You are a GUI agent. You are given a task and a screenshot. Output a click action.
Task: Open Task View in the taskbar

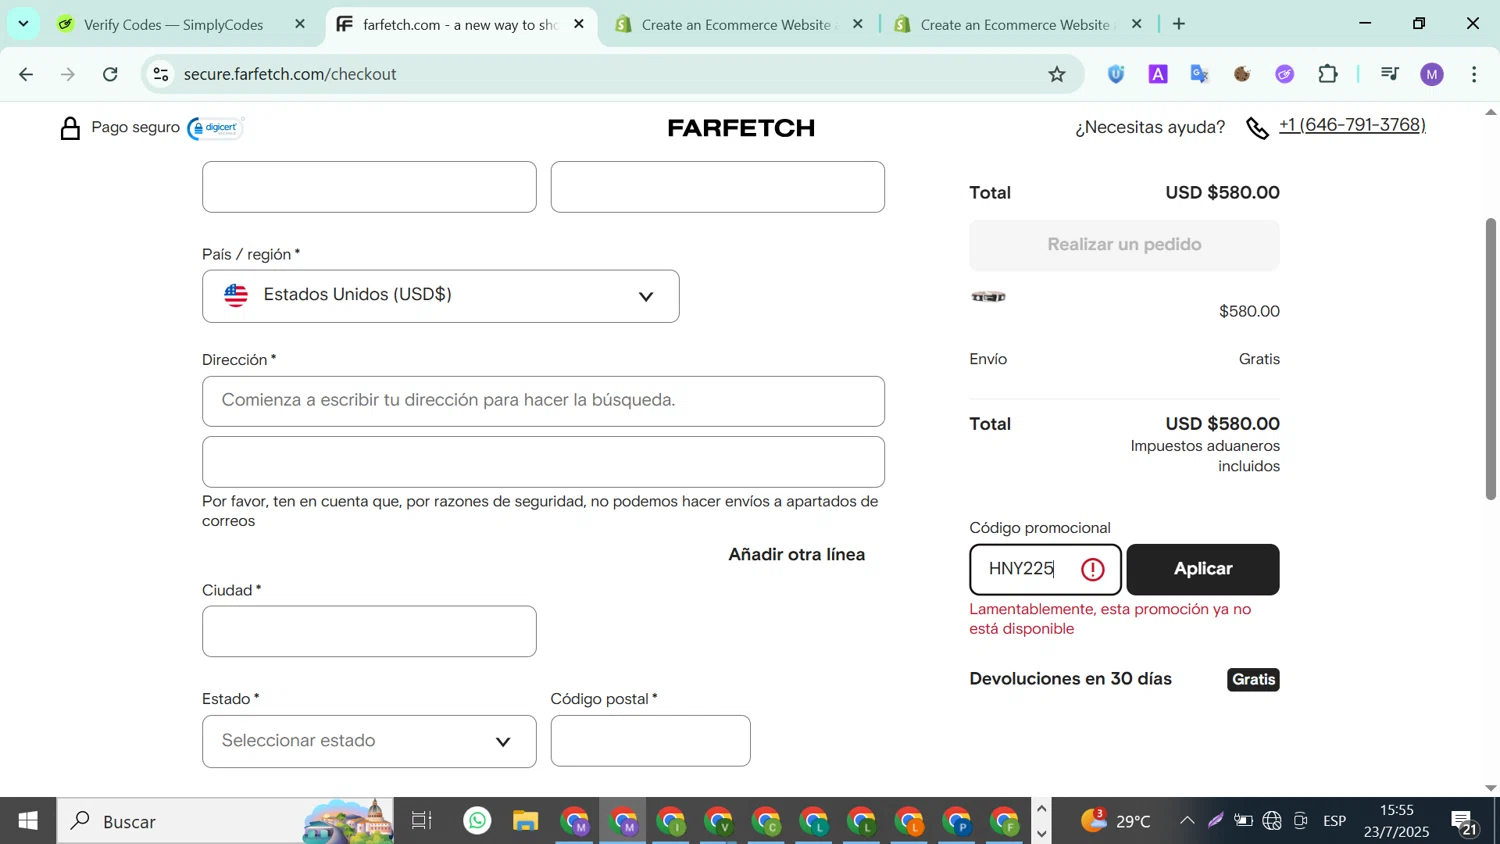pos(422,821)
